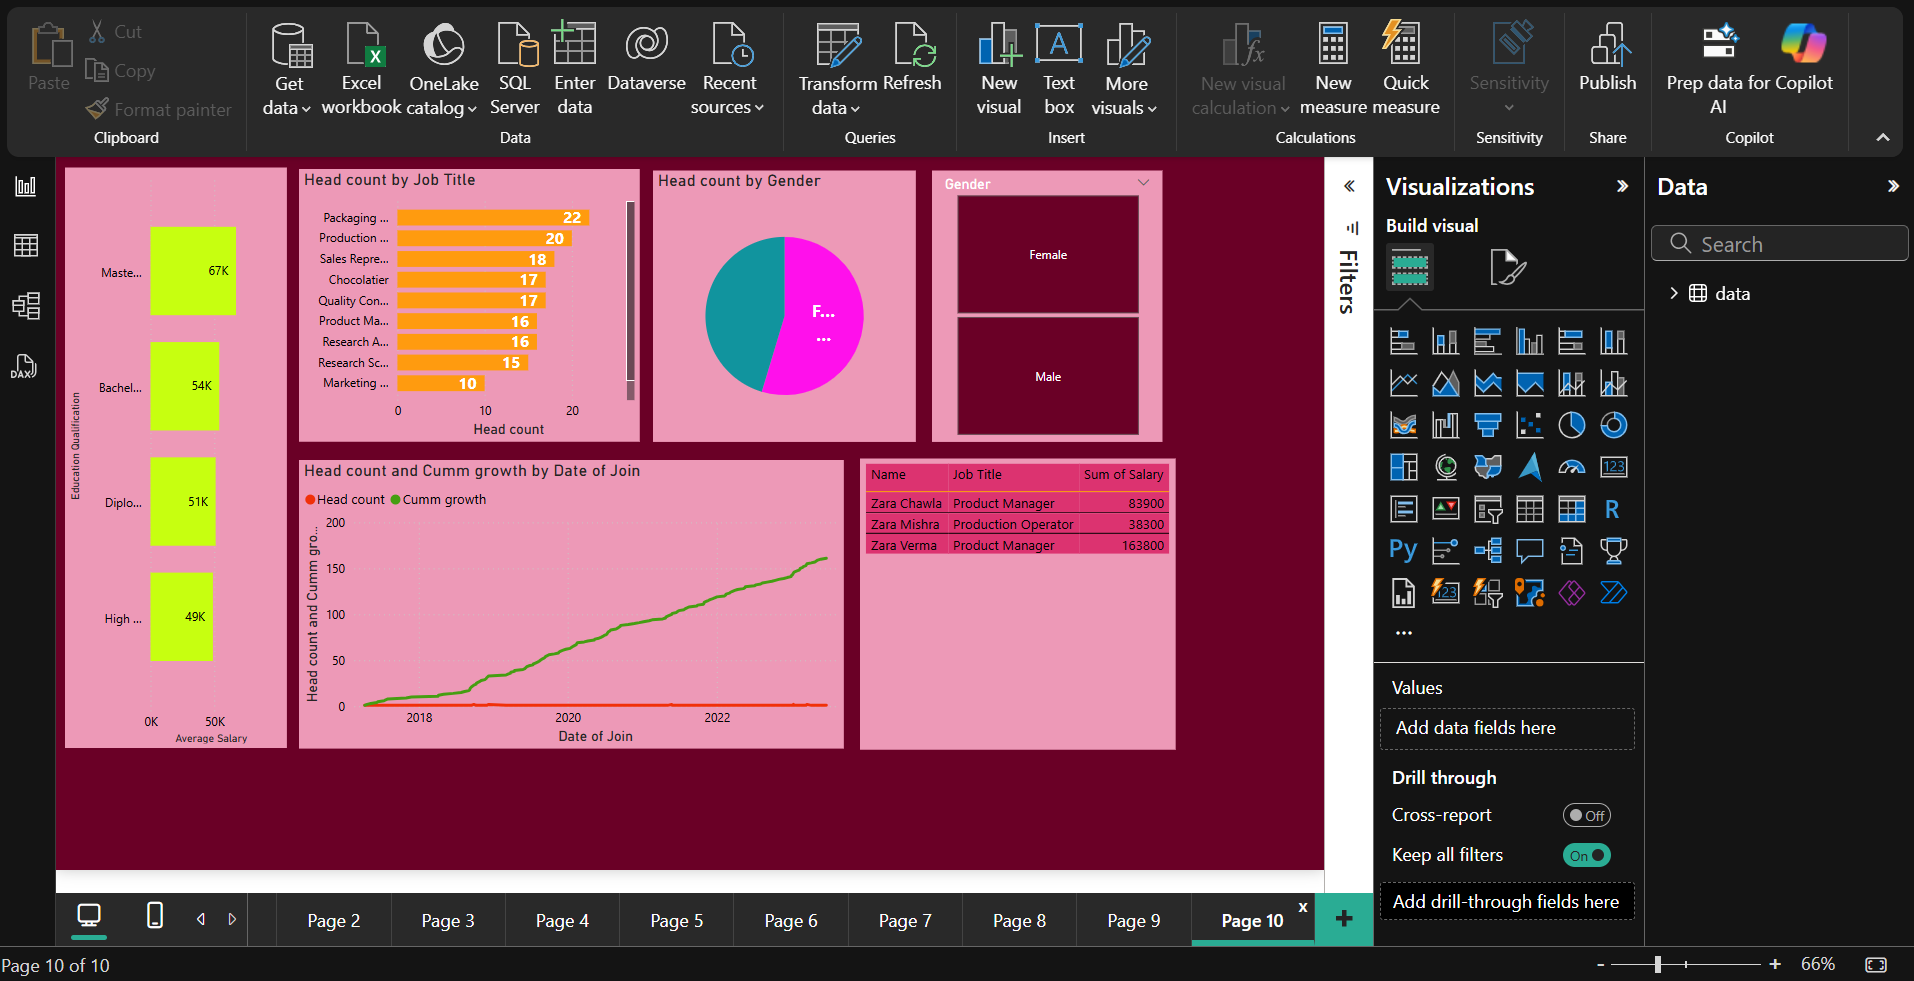The height and width of the screenshot is (981, 1914).
Task: Add a new page with plus button
Action: (1344, 918)
